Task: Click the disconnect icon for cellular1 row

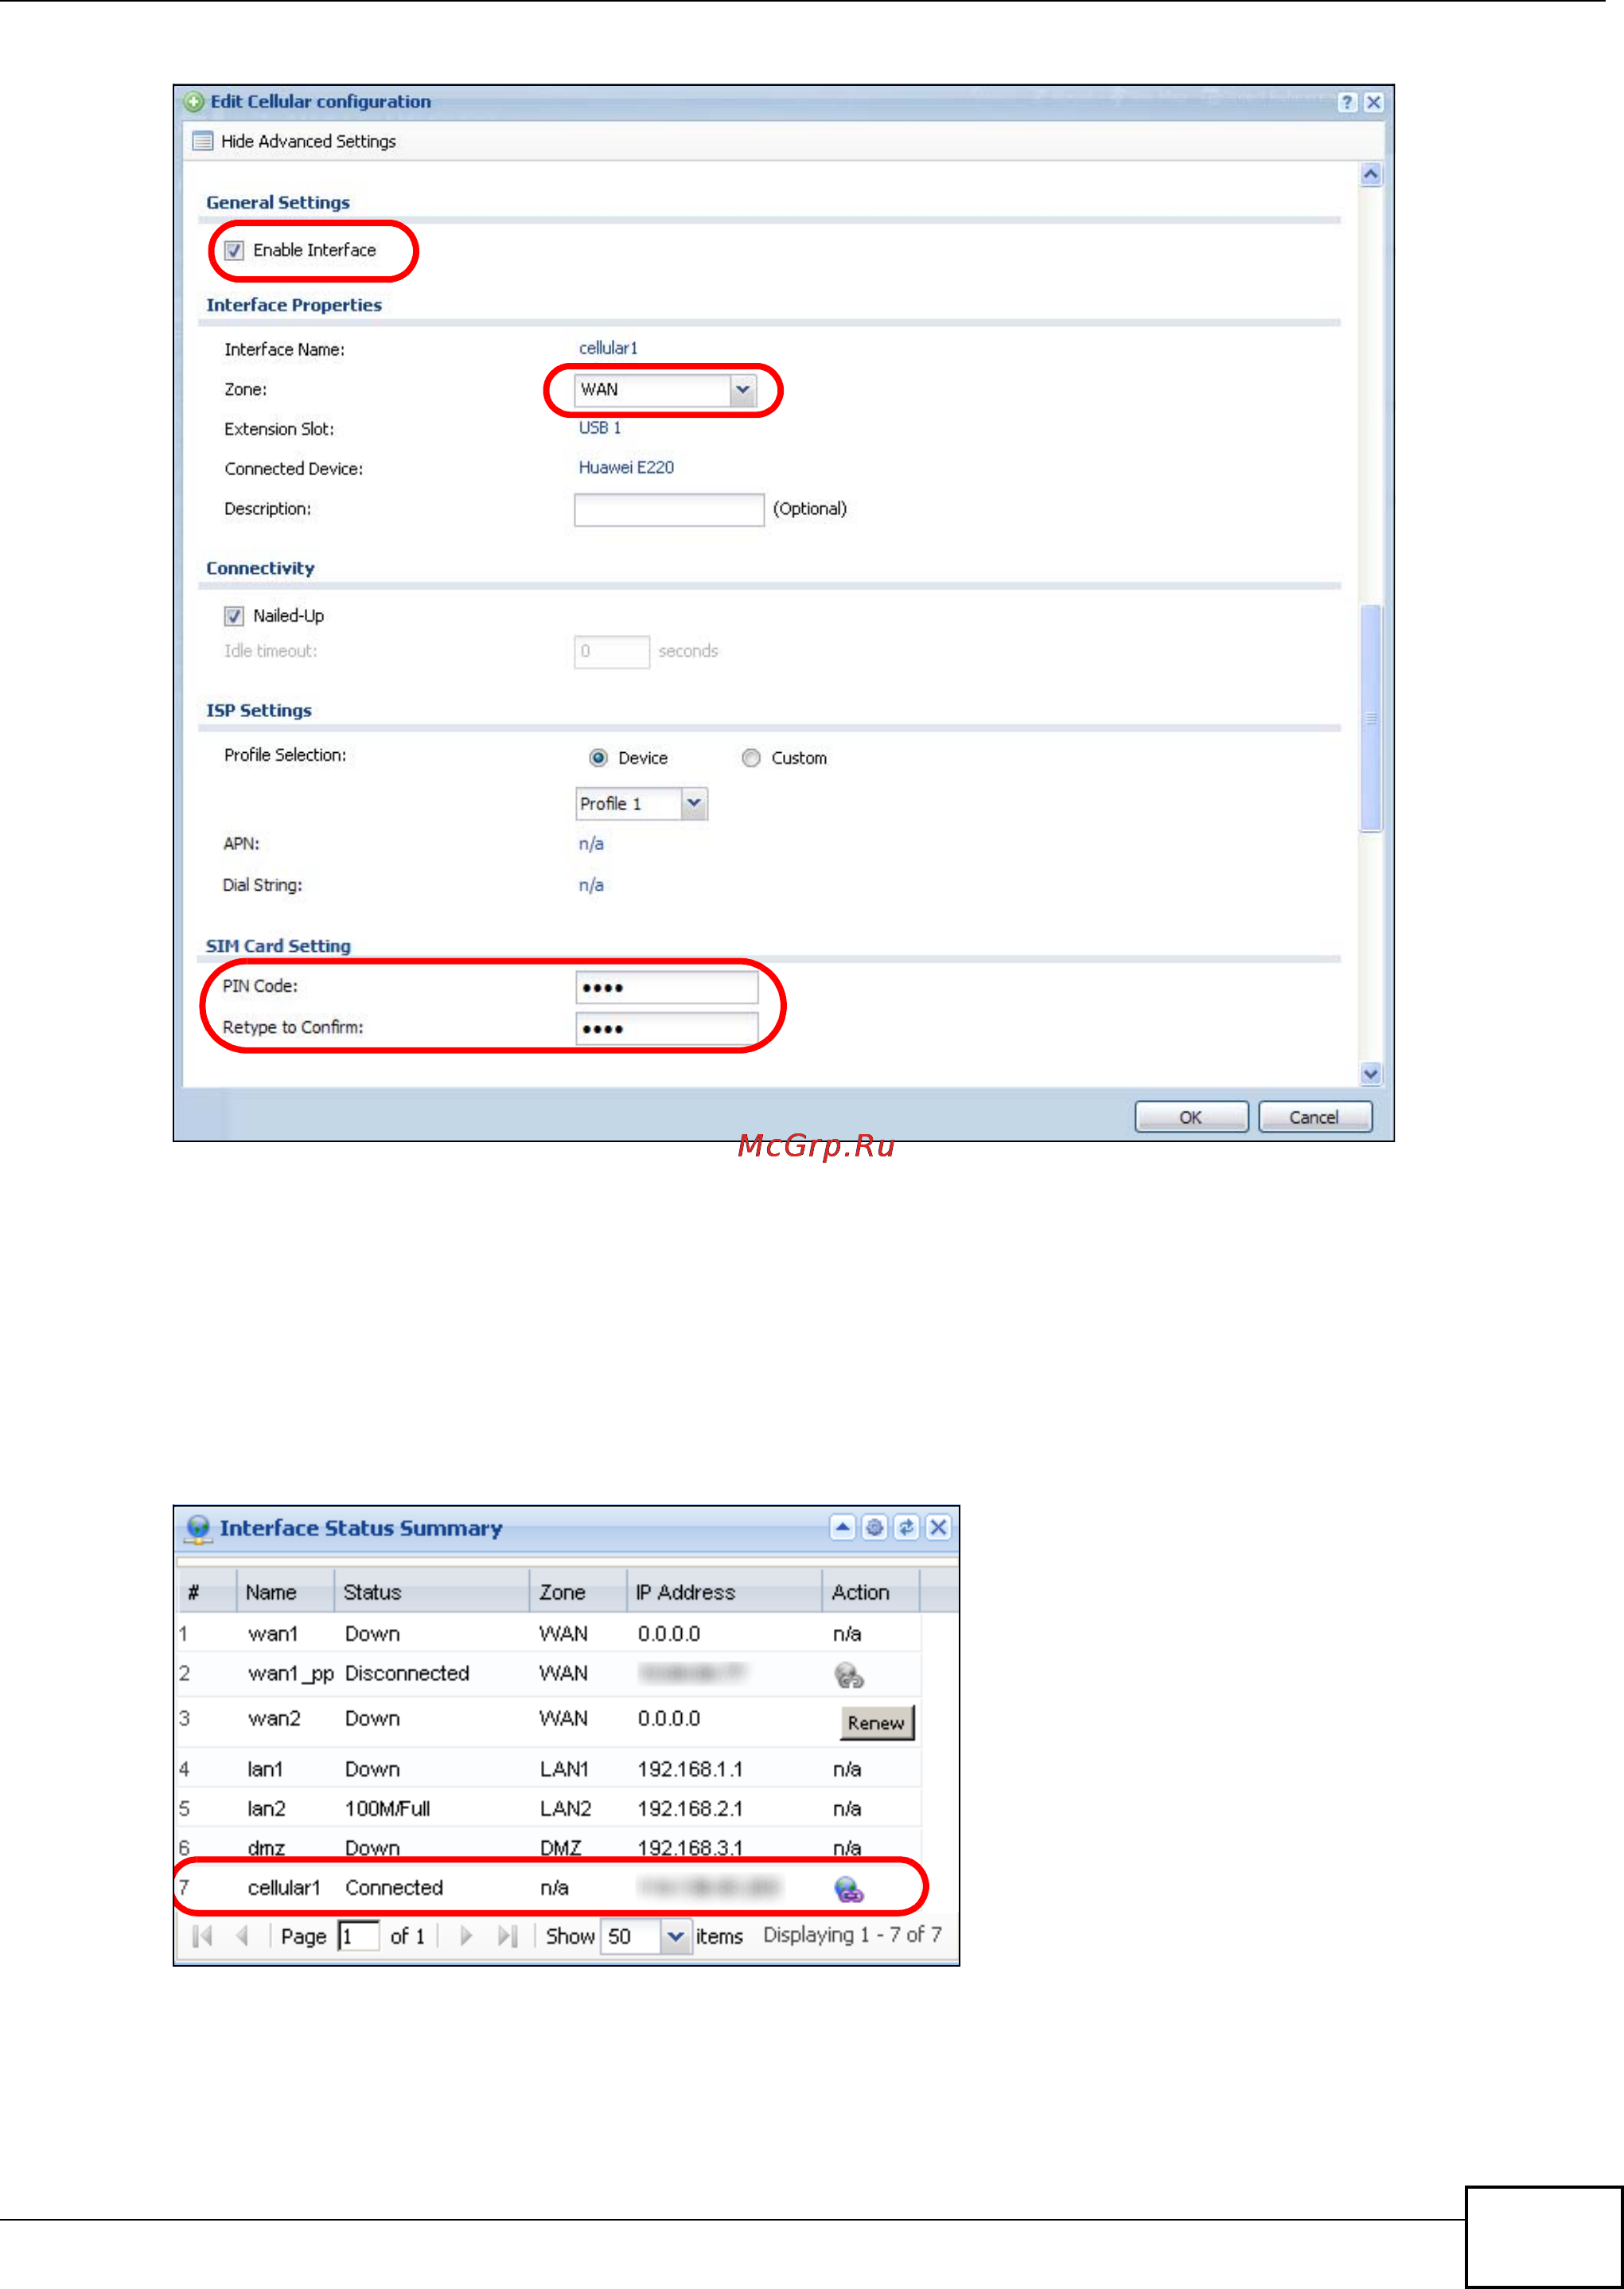Action: (x=849, y=1889)
